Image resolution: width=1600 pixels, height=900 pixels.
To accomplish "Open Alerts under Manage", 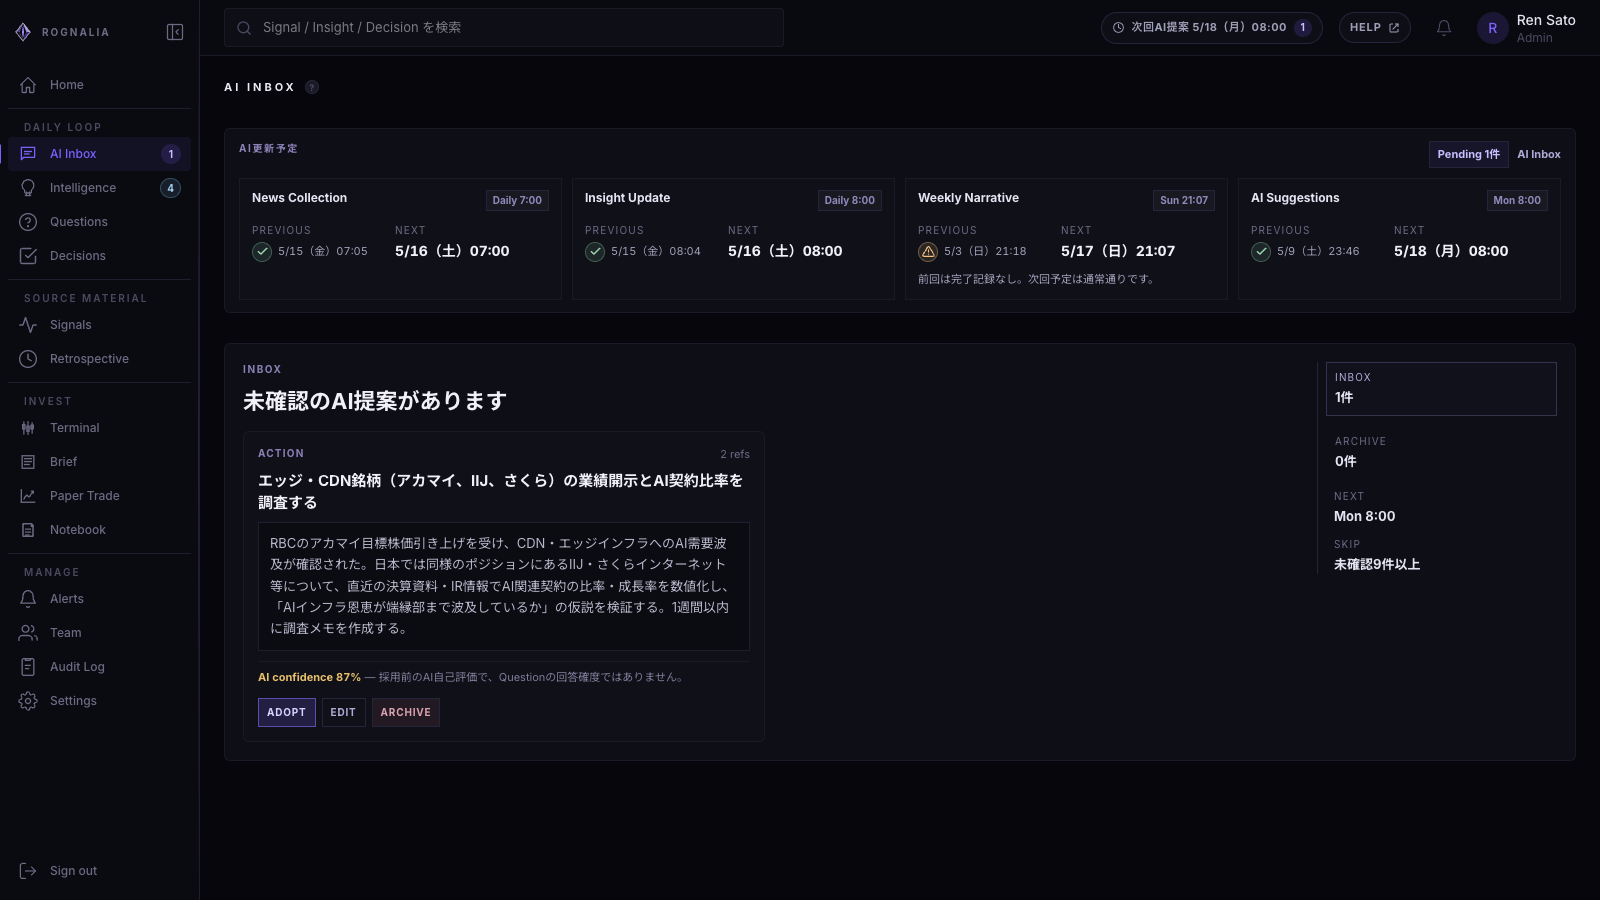I will coord(99,599).
